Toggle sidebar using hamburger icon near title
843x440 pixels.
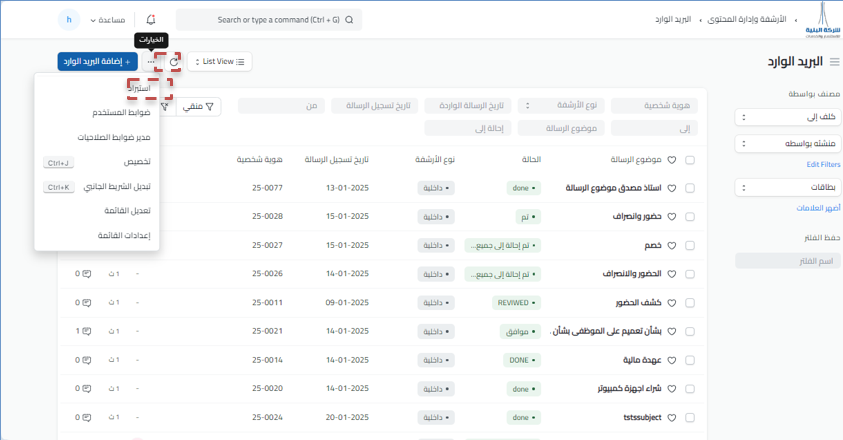point(834,62)
